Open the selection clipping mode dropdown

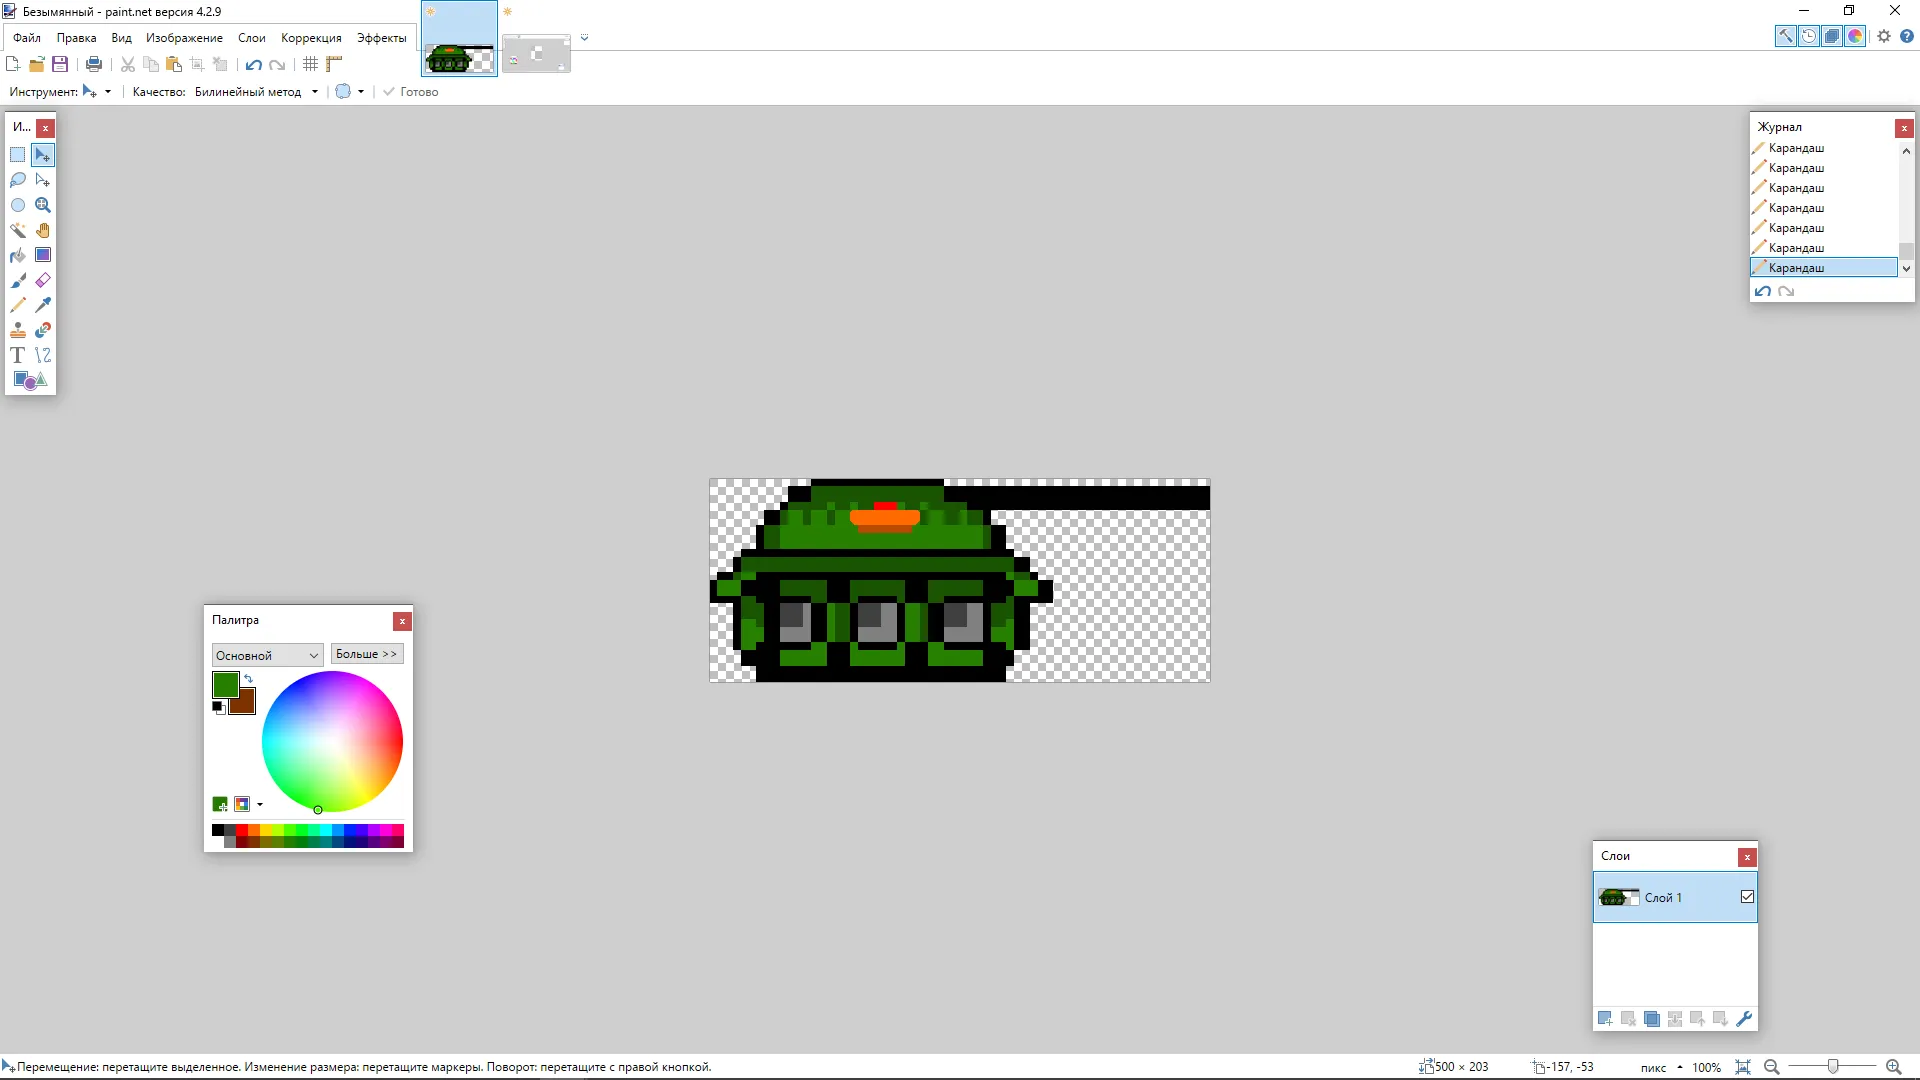point(349,92)
